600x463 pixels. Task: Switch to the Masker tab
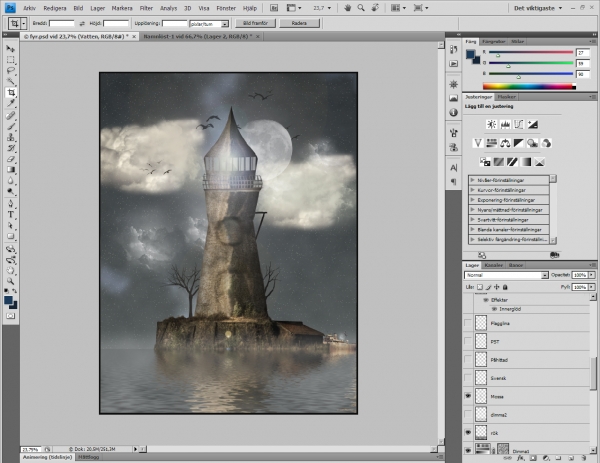[x=507, y=97]
